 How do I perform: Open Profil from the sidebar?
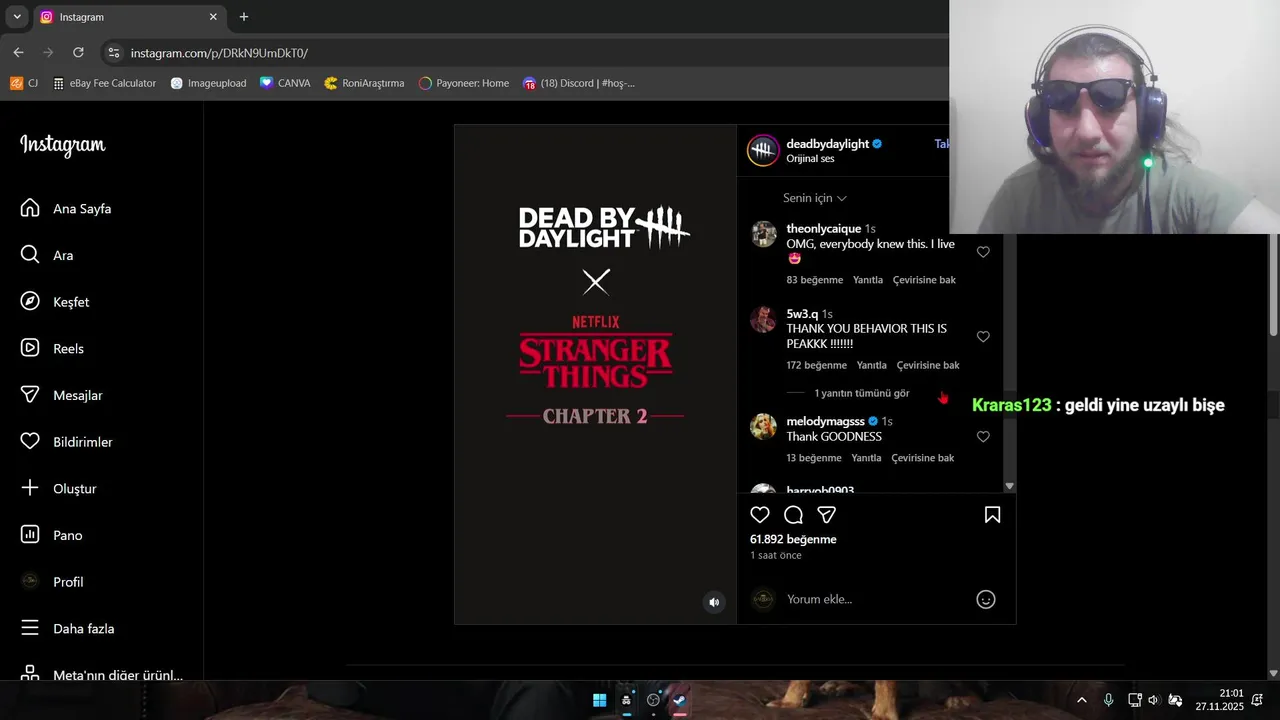point(52,582)
